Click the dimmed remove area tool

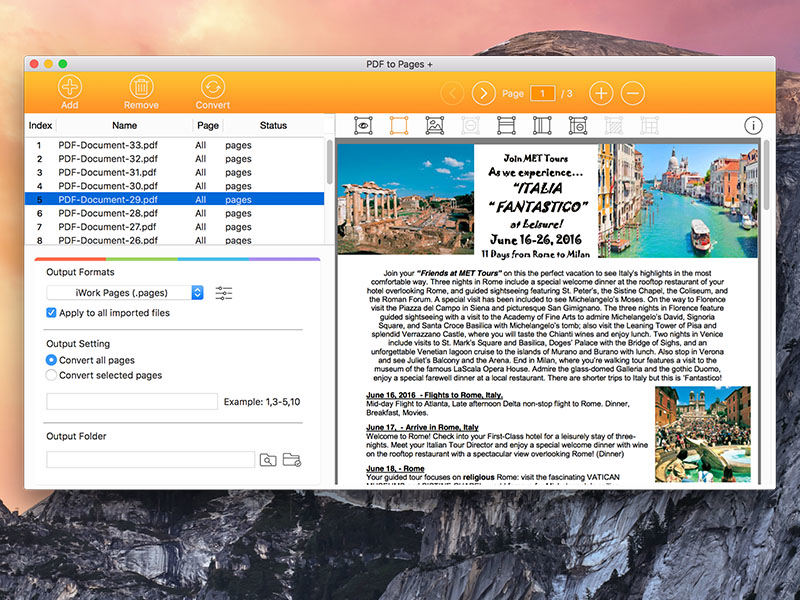470,126
